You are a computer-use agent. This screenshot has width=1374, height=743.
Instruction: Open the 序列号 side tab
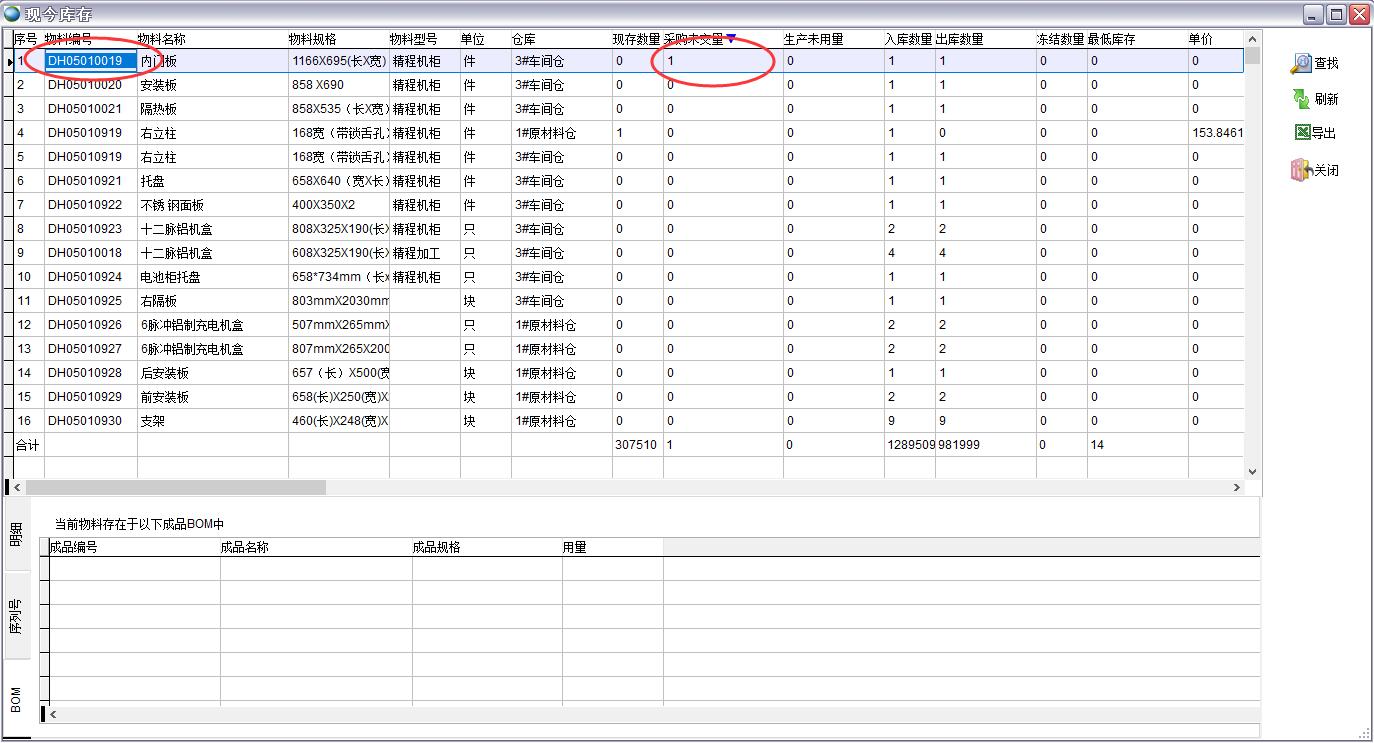15,616
